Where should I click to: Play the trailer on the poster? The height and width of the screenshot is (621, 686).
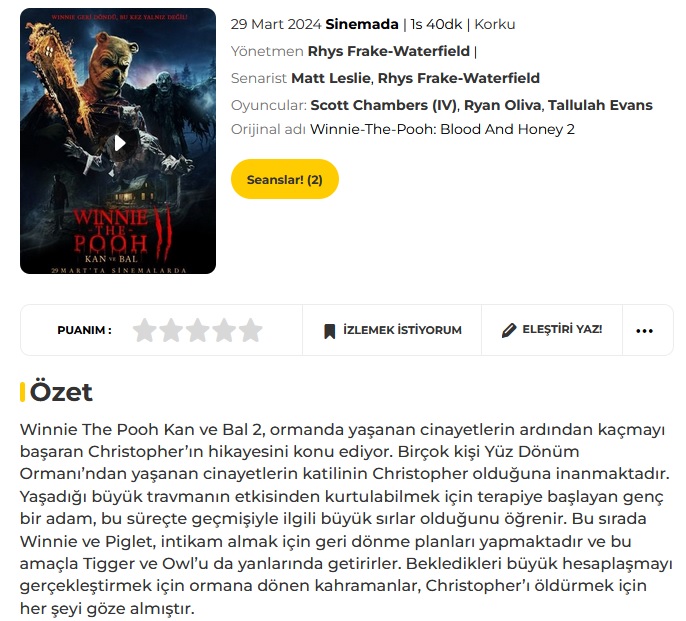pos(119,143)
